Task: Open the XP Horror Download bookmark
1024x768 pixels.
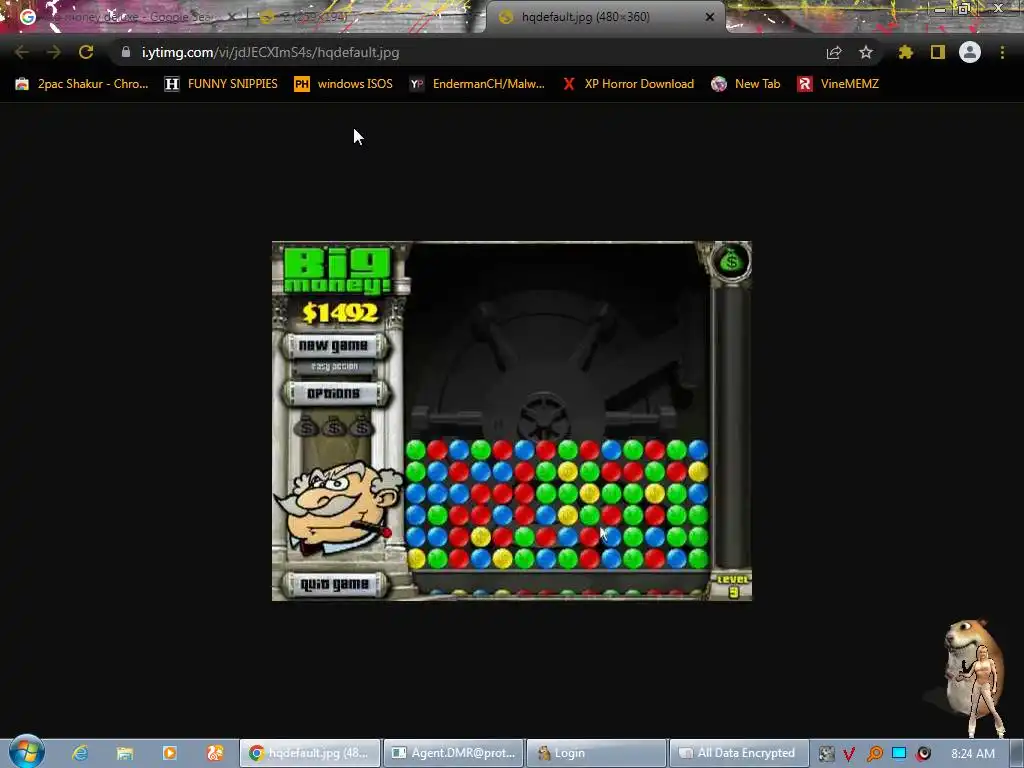Action: 628,84
